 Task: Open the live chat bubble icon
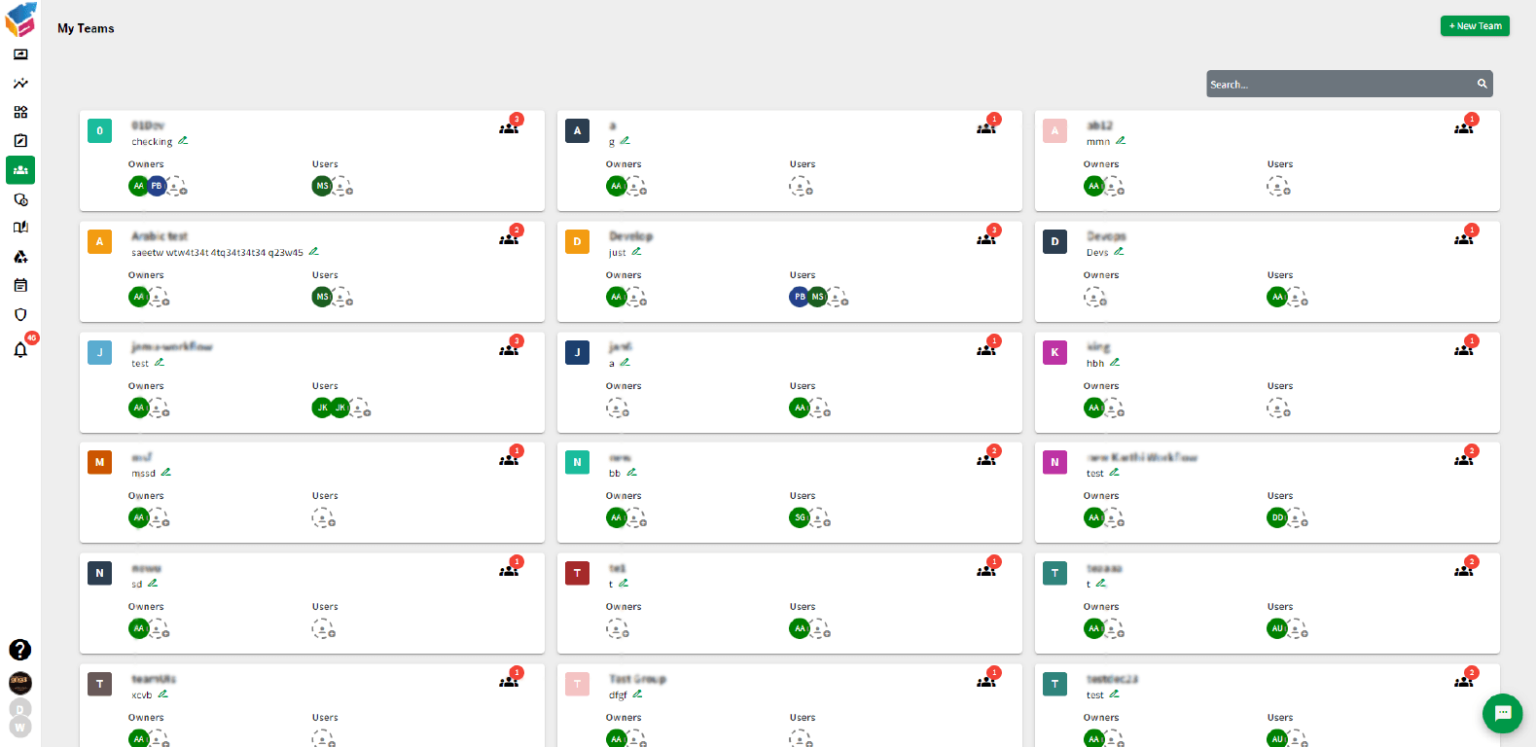[1501, 713]
